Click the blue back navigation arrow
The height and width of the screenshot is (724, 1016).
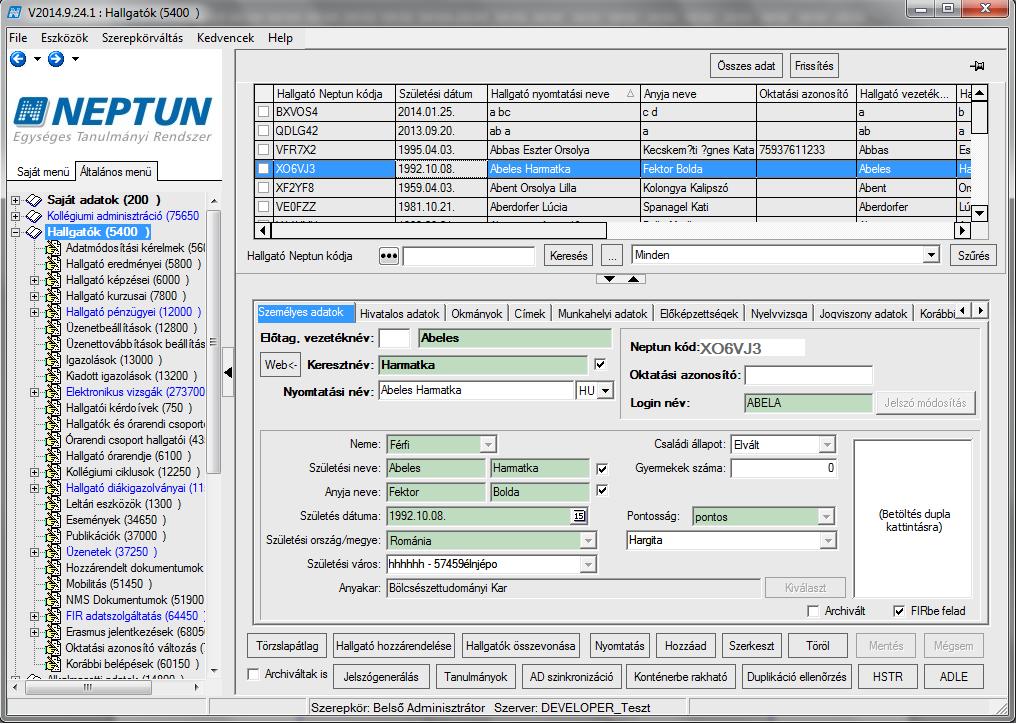pyautogui.click(x=18, y=60)
